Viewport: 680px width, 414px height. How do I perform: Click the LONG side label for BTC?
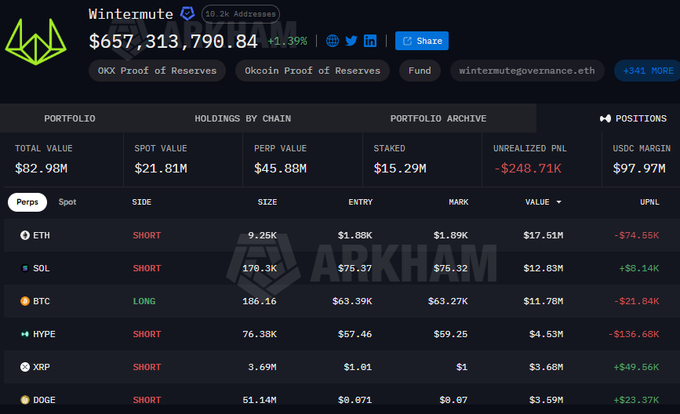pyautogui.click(x=144, y=301)
